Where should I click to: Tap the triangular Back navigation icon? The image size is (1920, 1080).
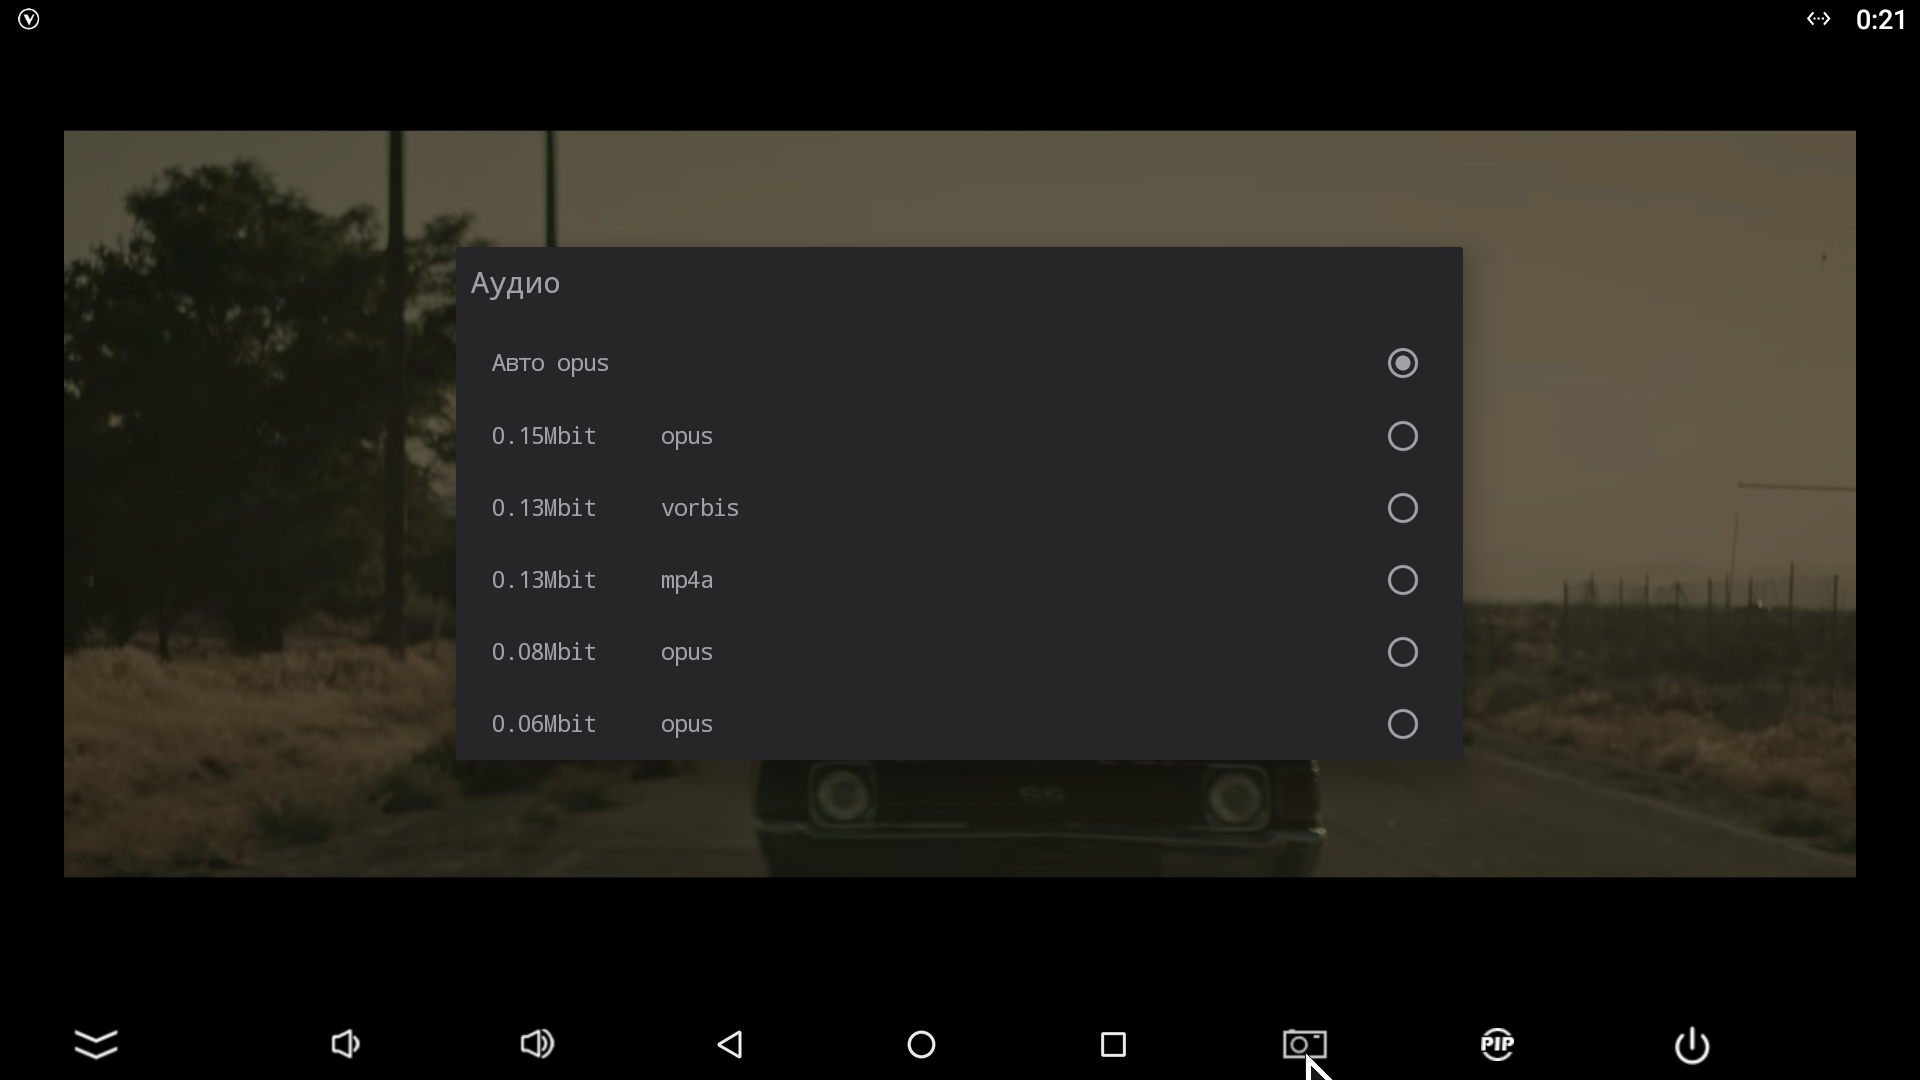[x=730, y=1044]
